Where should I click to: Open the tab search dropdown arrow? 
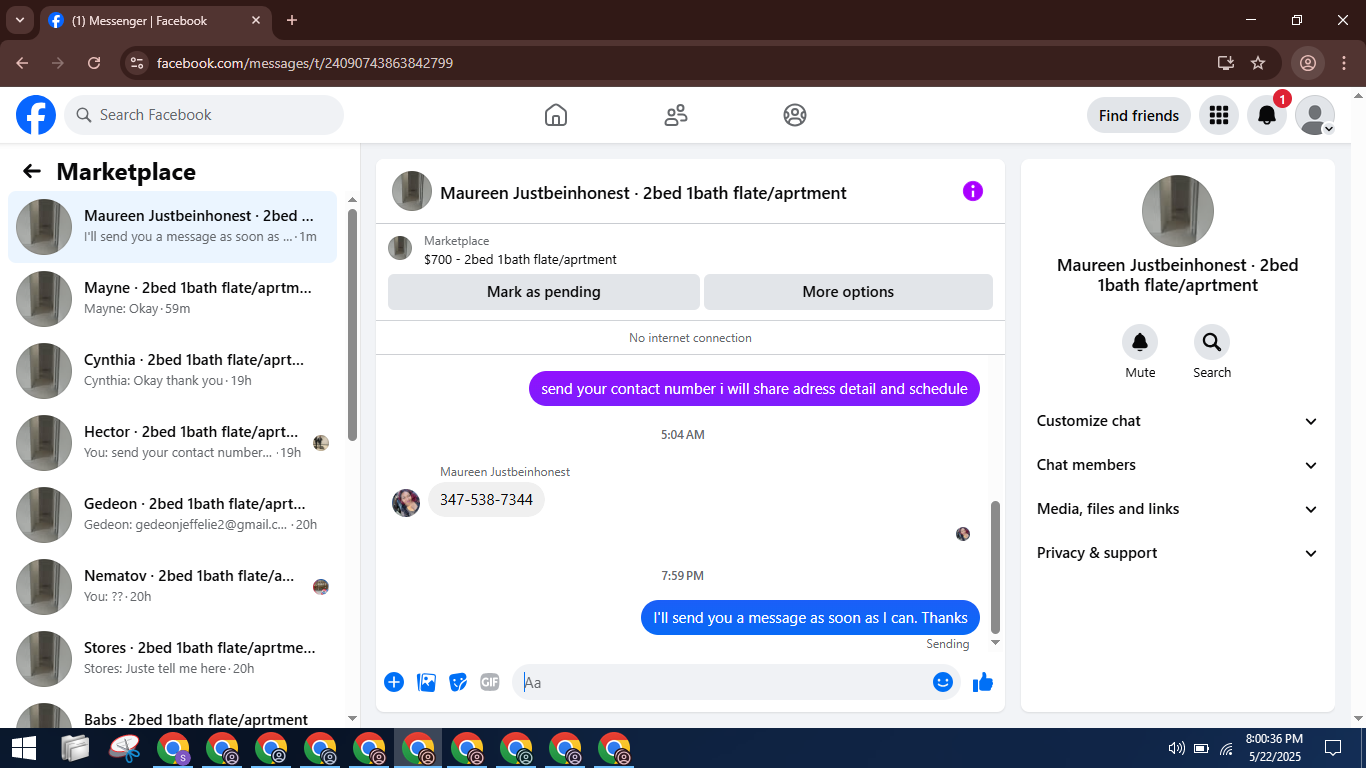pos(19,20)
